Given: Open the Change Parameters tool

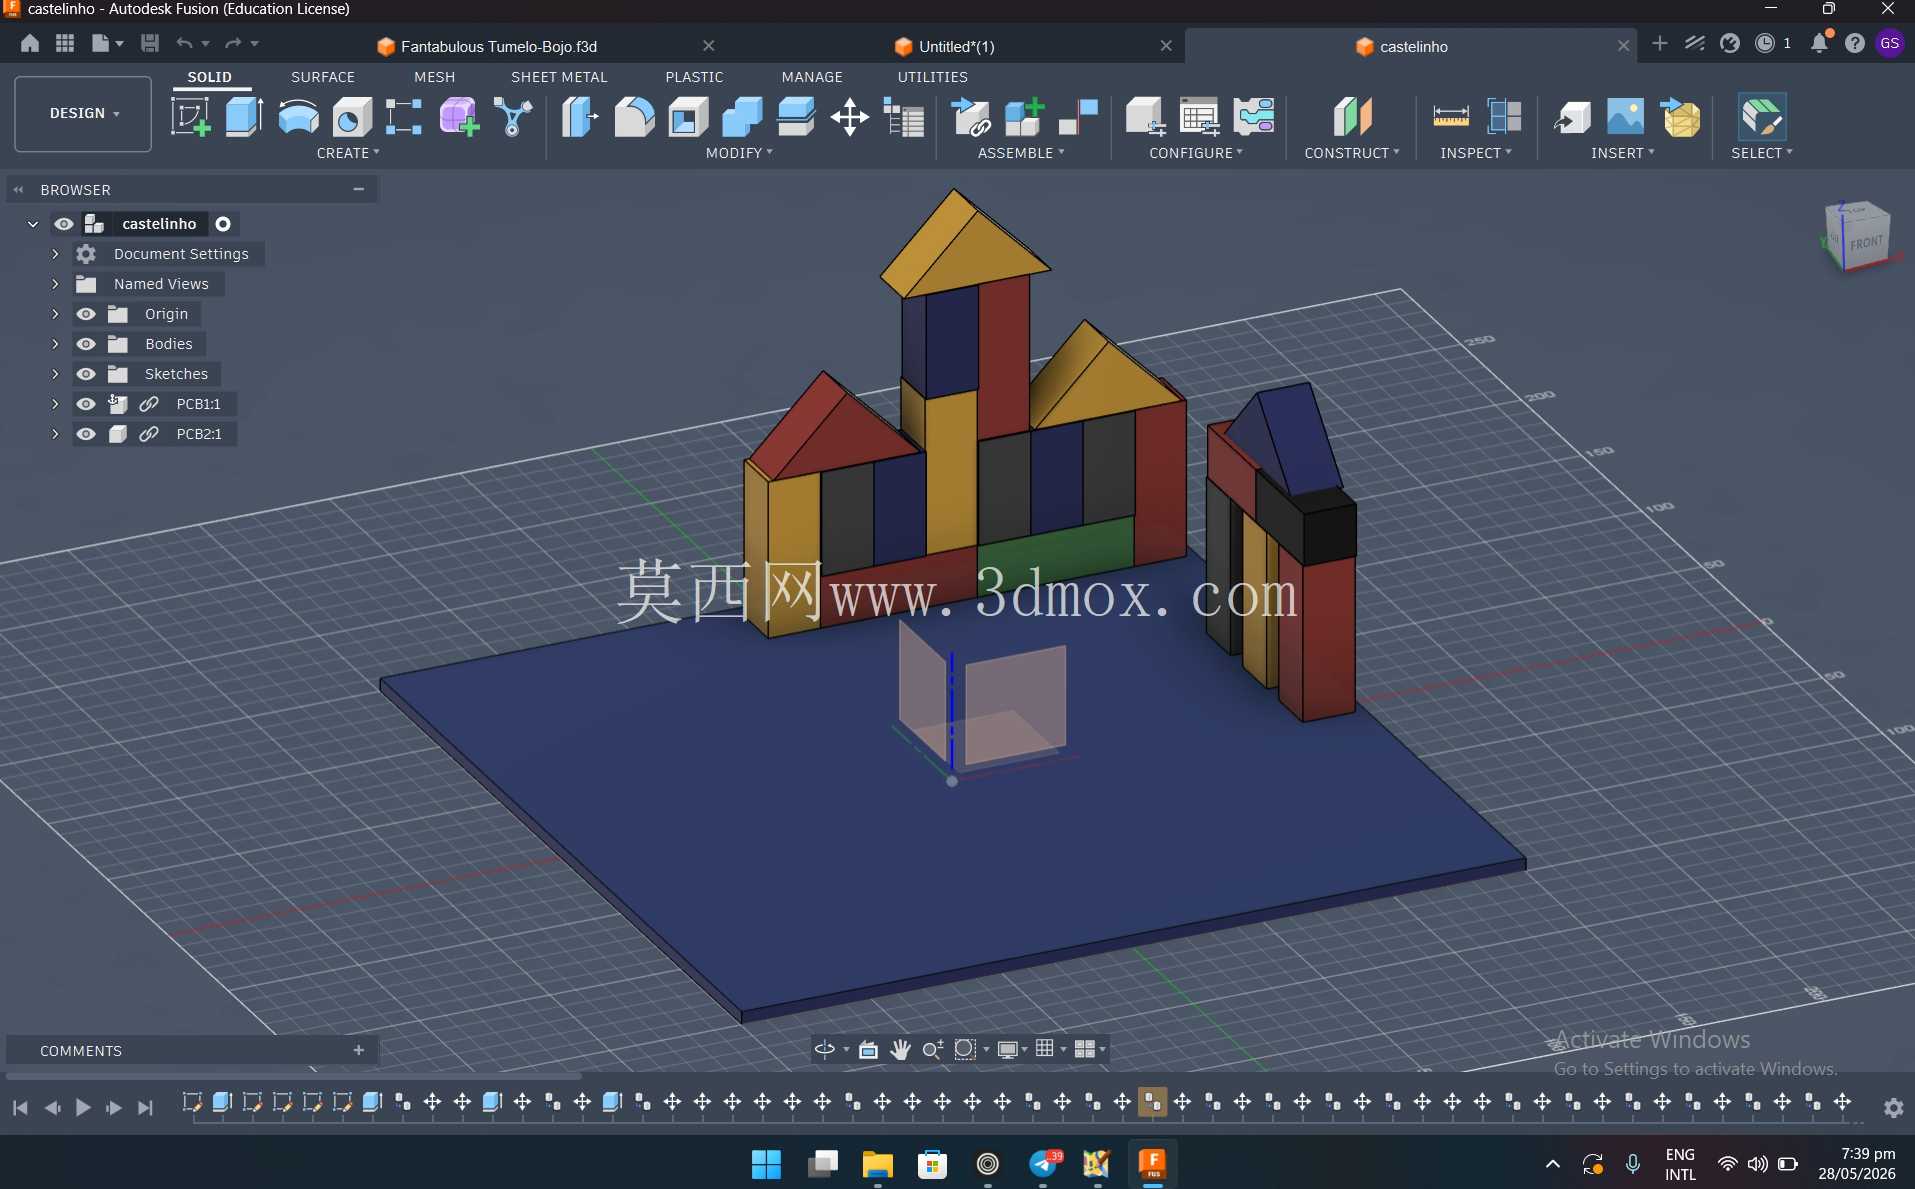Looking at the screenshot, I should click(x=904, y=117).
